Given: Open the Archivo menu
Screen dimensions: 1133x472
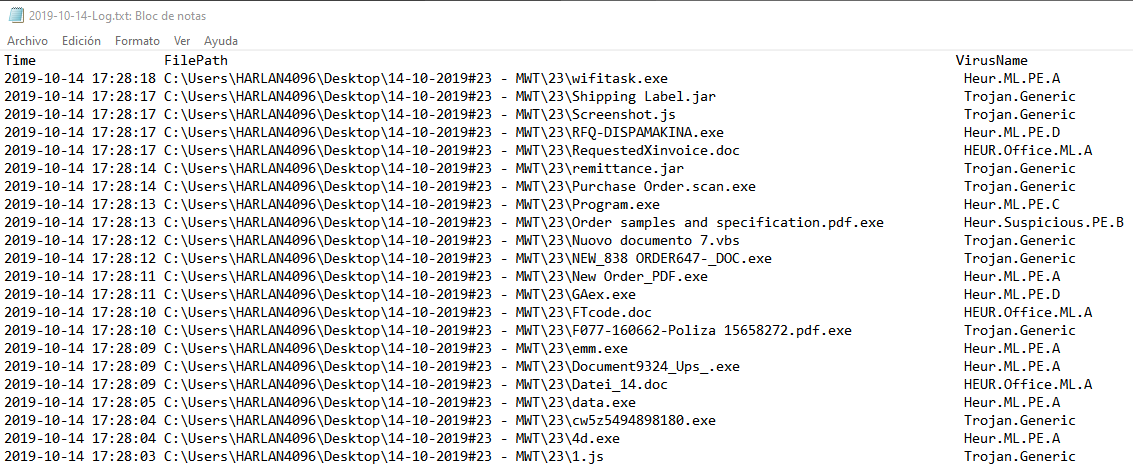Looking at the screenshot, I should pos(27,41).
